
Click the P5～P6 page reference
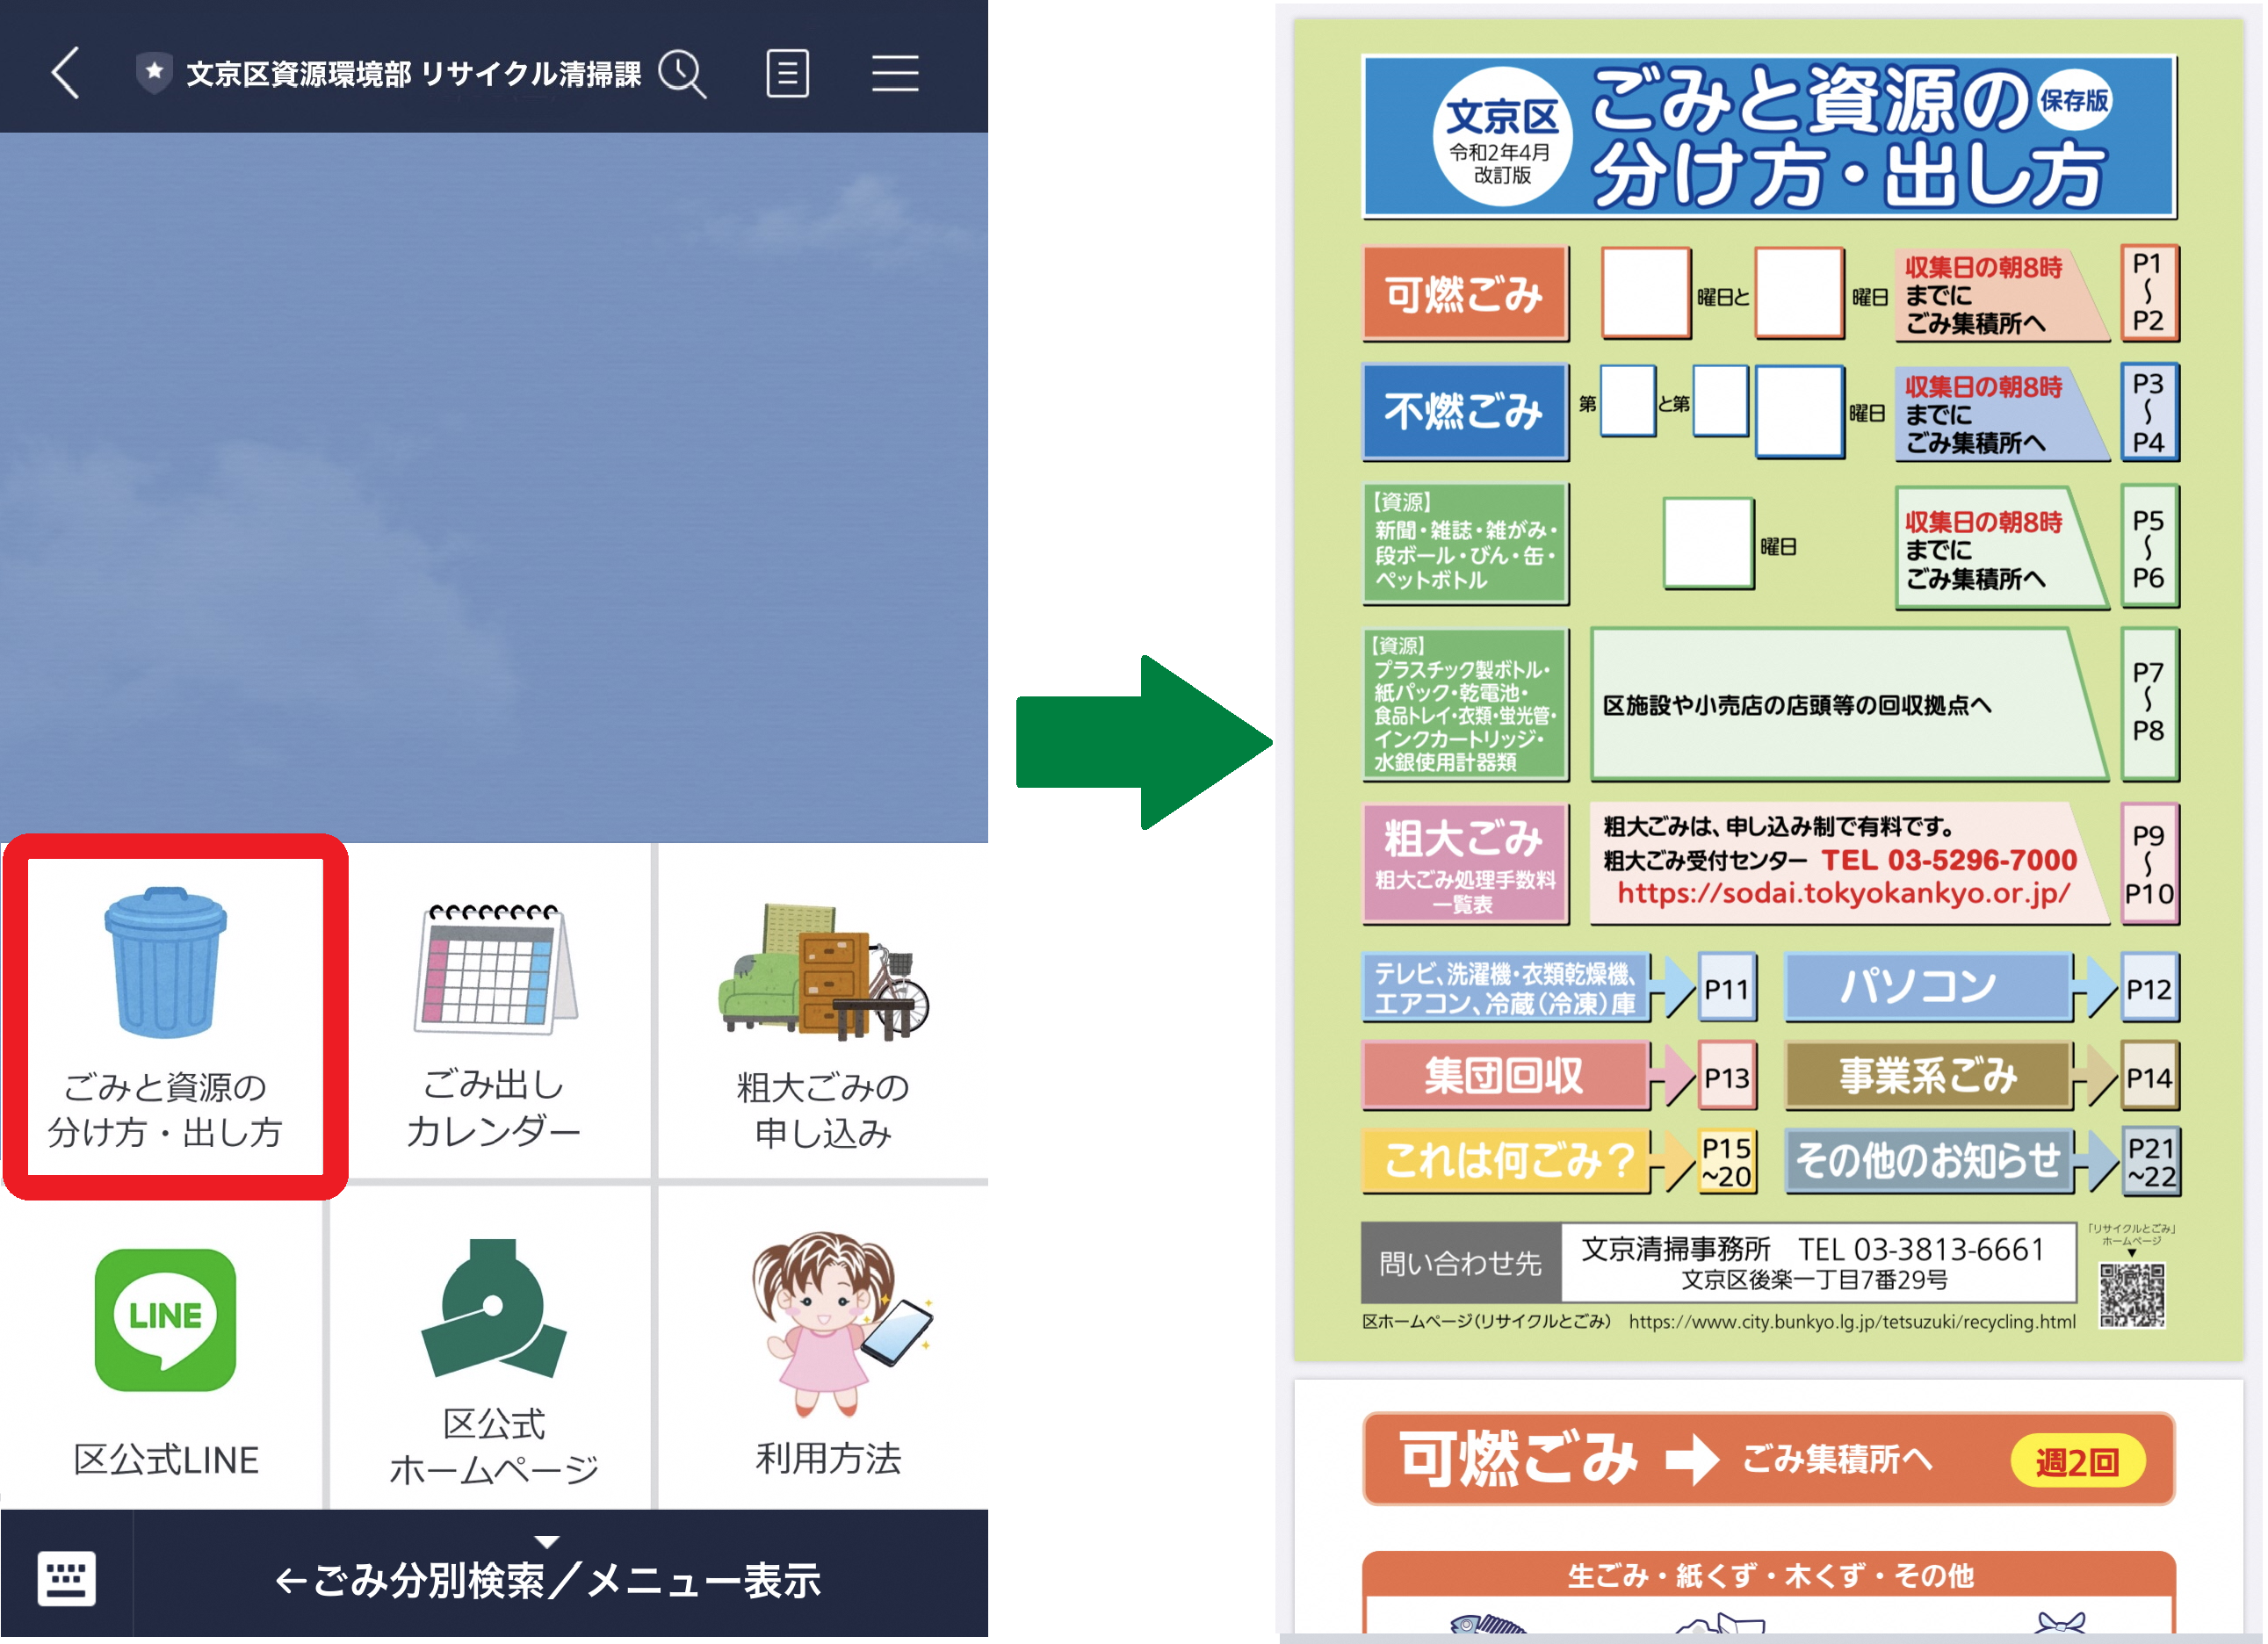[2150, 548]
